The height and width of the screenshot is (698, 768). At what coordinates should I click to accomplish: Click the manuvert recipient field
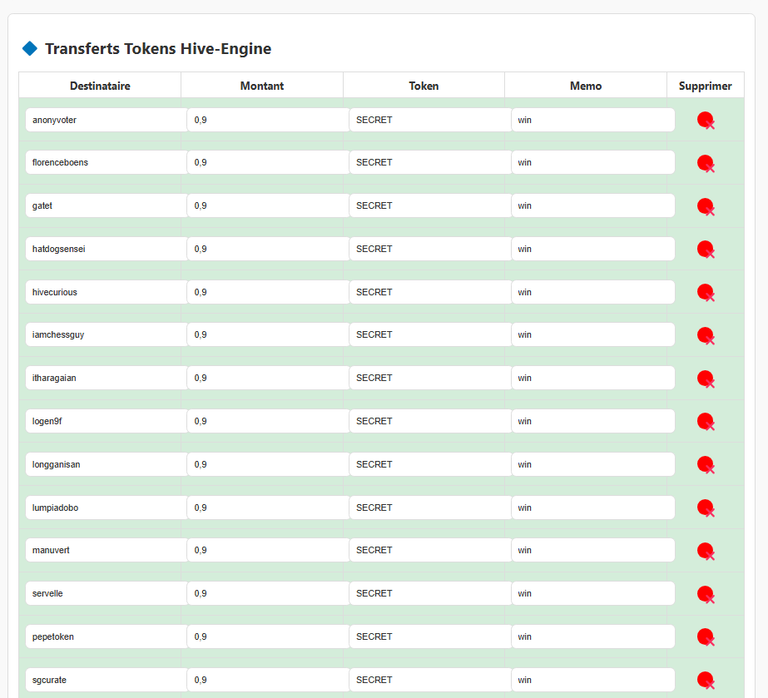[106, 550]
